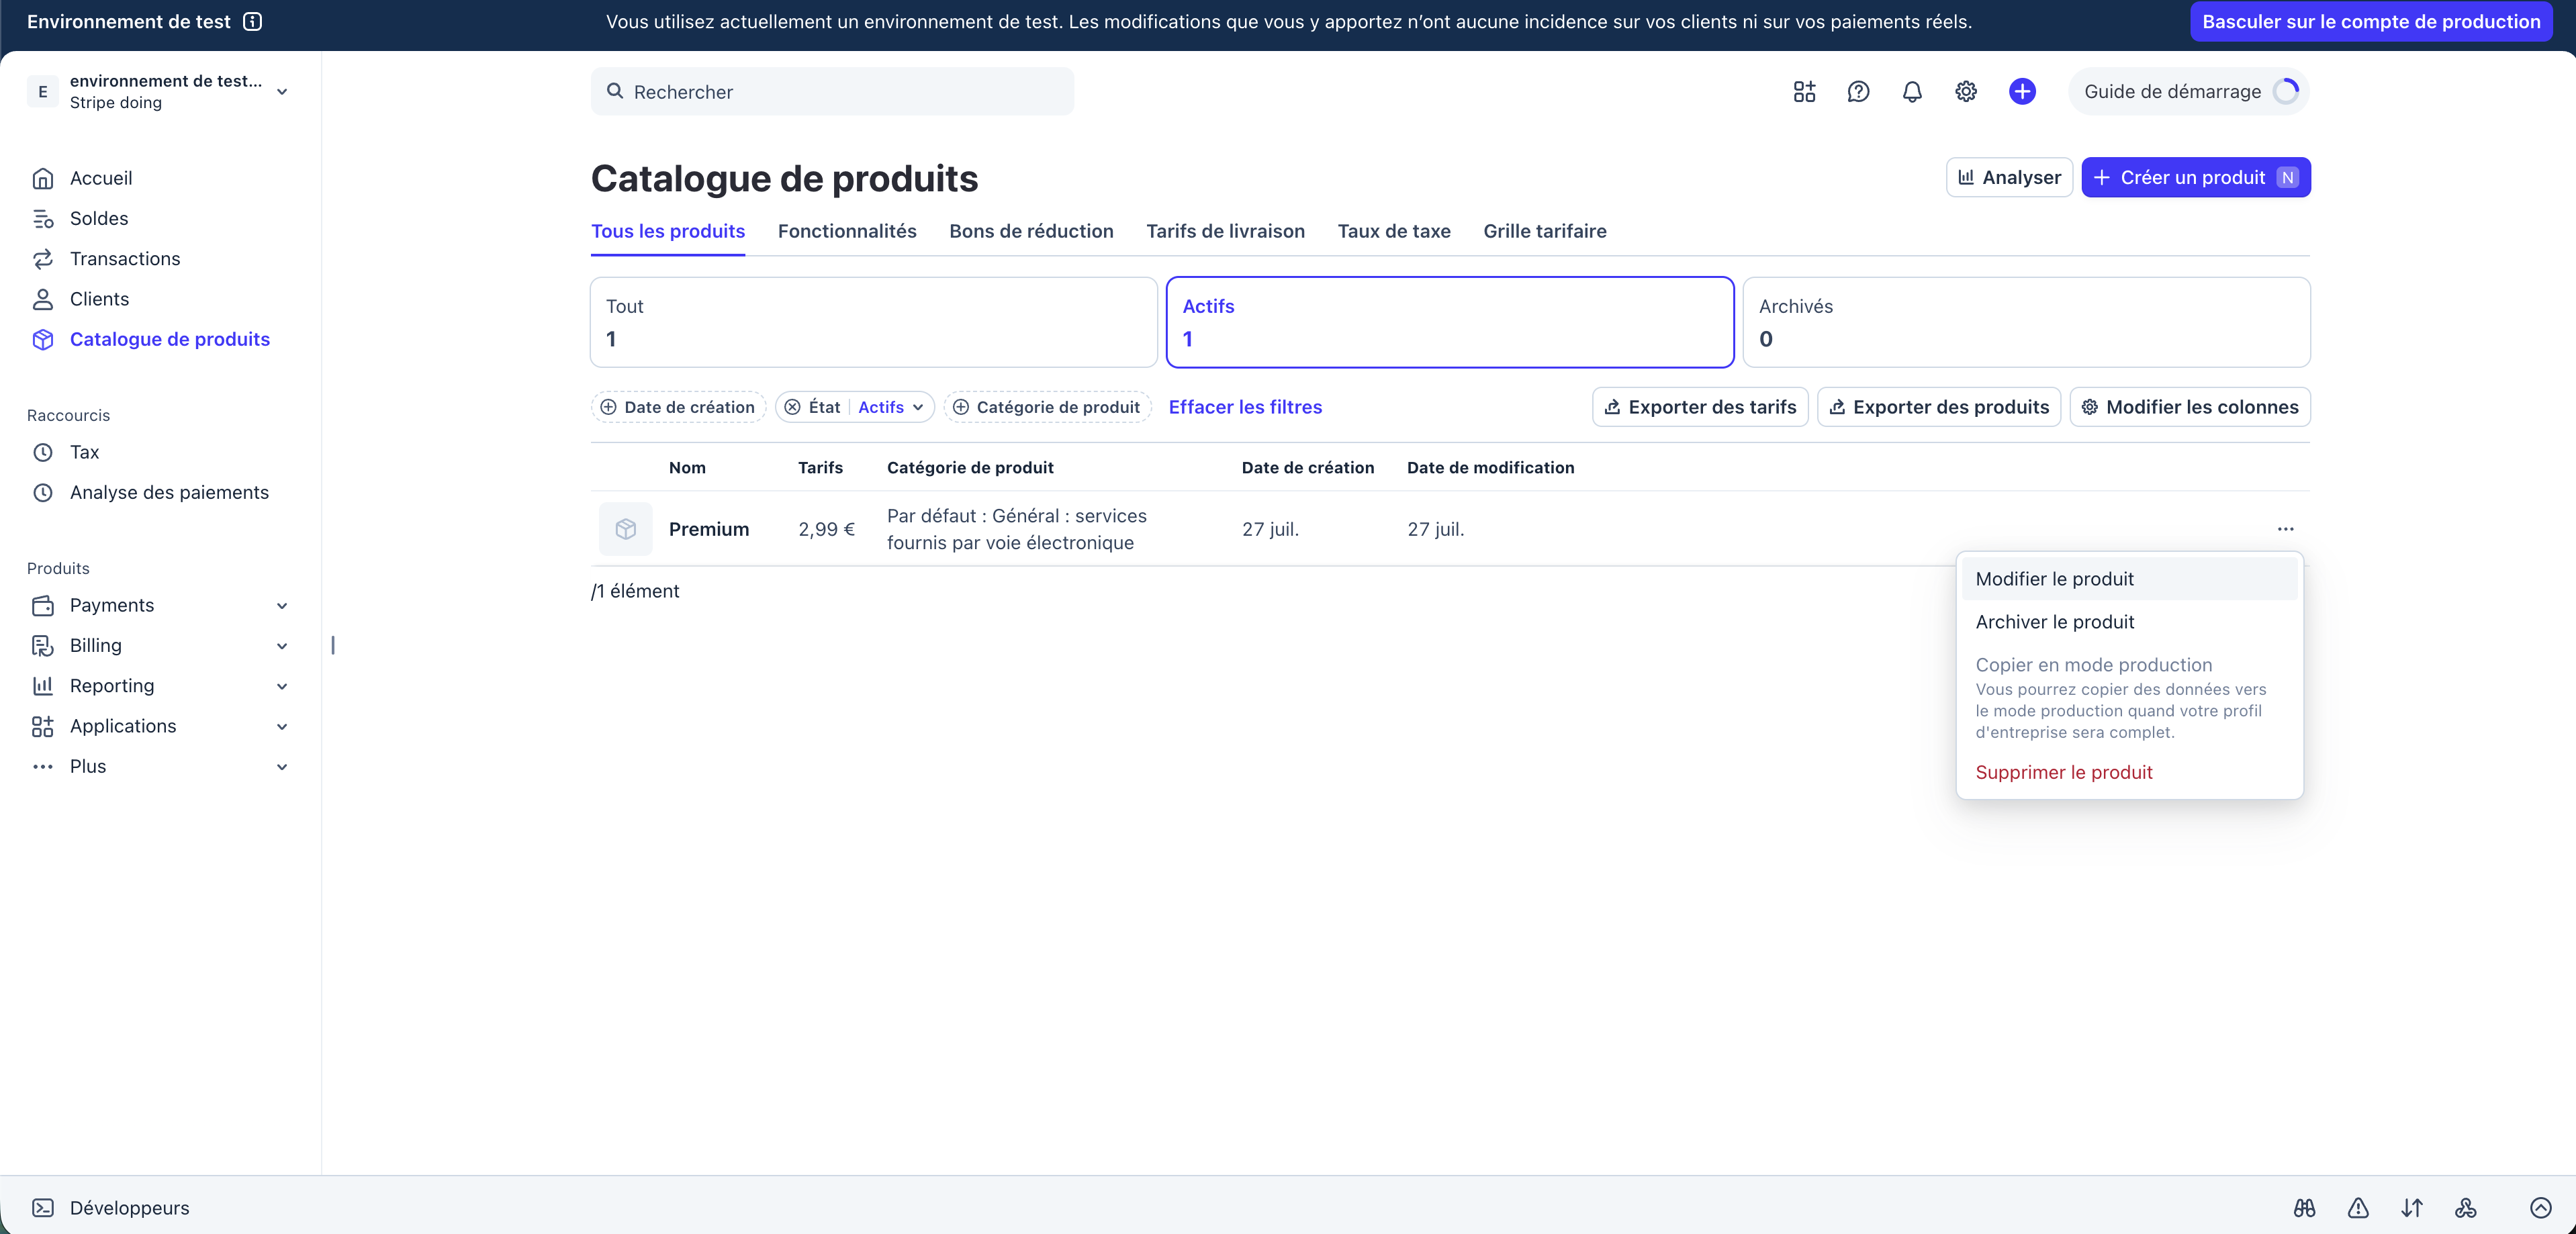Viewport: 2576px width, 1234px height.
Task: Expand the Billing section chevron
Action: tap(282, 646)
